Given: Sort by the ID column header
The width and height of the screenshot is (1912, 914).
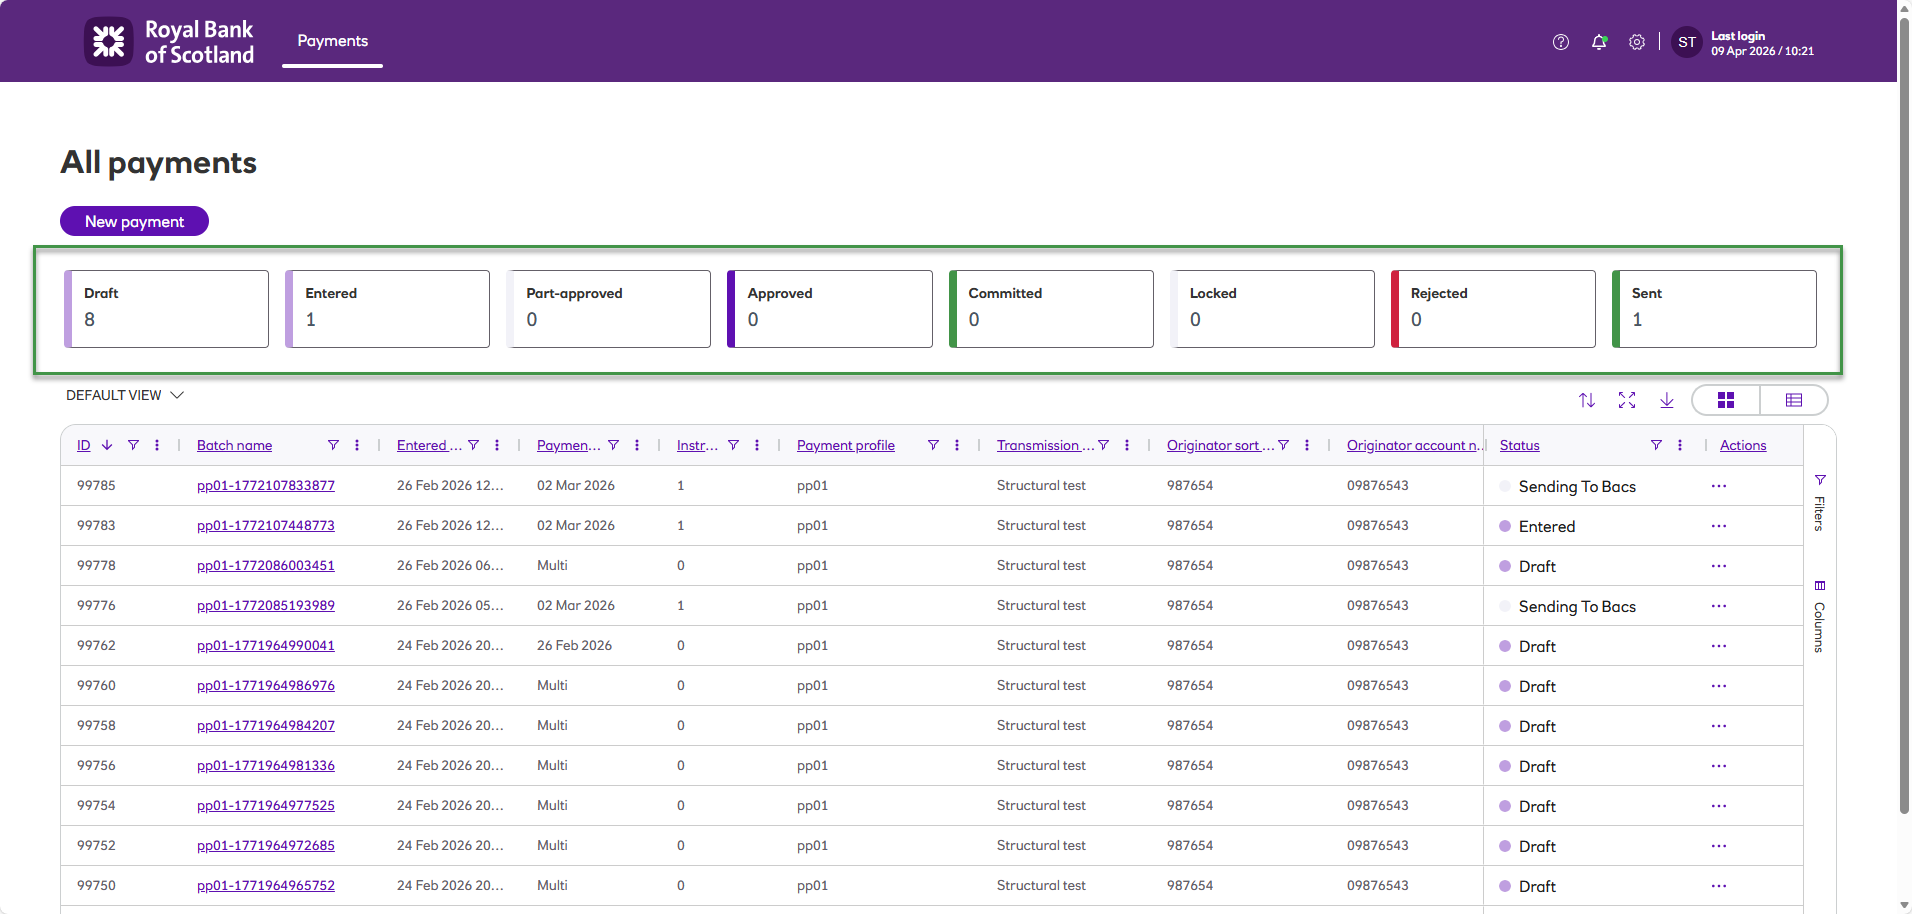Looking at the screenshot, I should pyautogui.click(x=84, y=445).
